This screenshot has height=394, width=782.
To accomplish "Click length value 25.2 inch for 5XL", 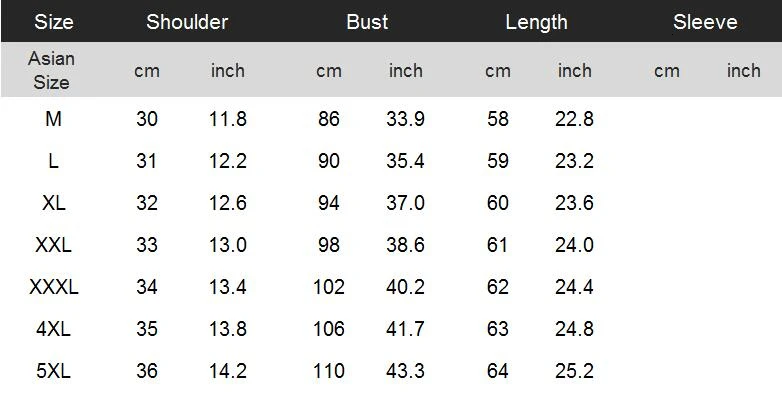I will click(574, 371).
